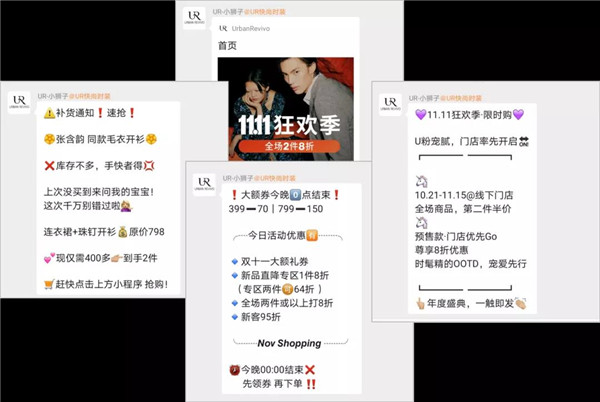Click the small UrbanRevivo mini-program logo
This screenshot has height=402, width=600.
pos(223,28)
